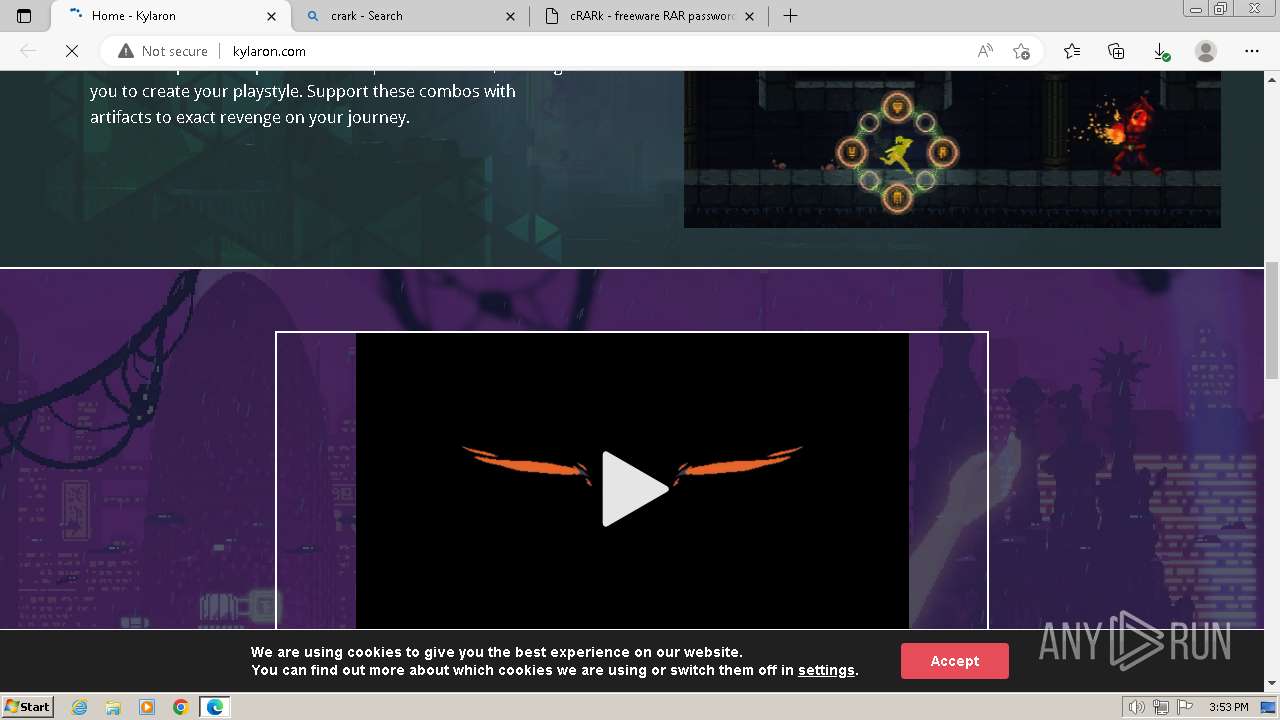Close the crark - Search tab
Screen dimensions: 1280x720
511,16
